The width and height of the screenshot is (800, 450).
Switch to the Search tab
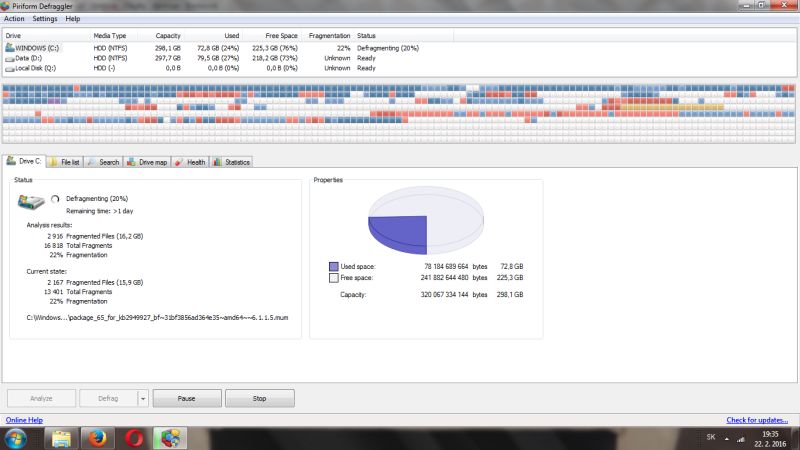click(x=104, y=162)
